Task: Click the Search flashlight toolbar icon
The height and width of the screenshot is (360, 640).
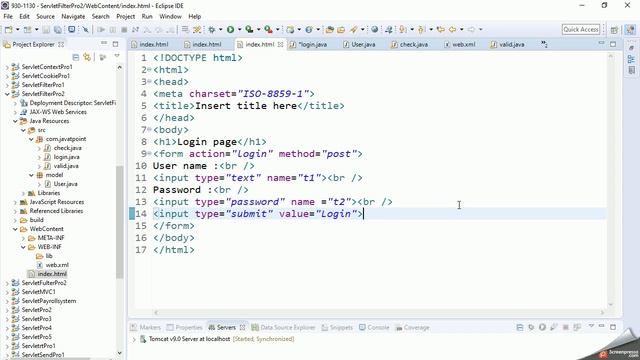Action: [x=353, y=29]
